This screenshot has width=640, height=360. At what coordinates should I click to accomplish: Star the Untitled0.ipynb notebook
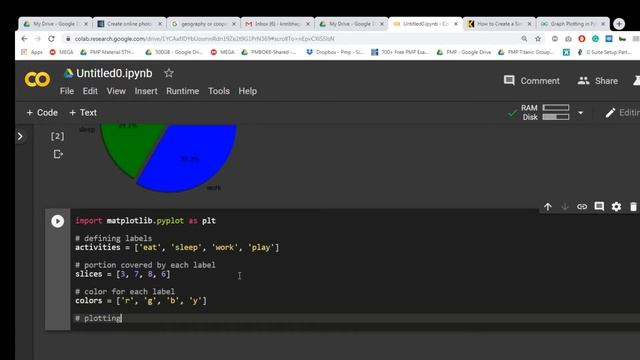point(169,73)
